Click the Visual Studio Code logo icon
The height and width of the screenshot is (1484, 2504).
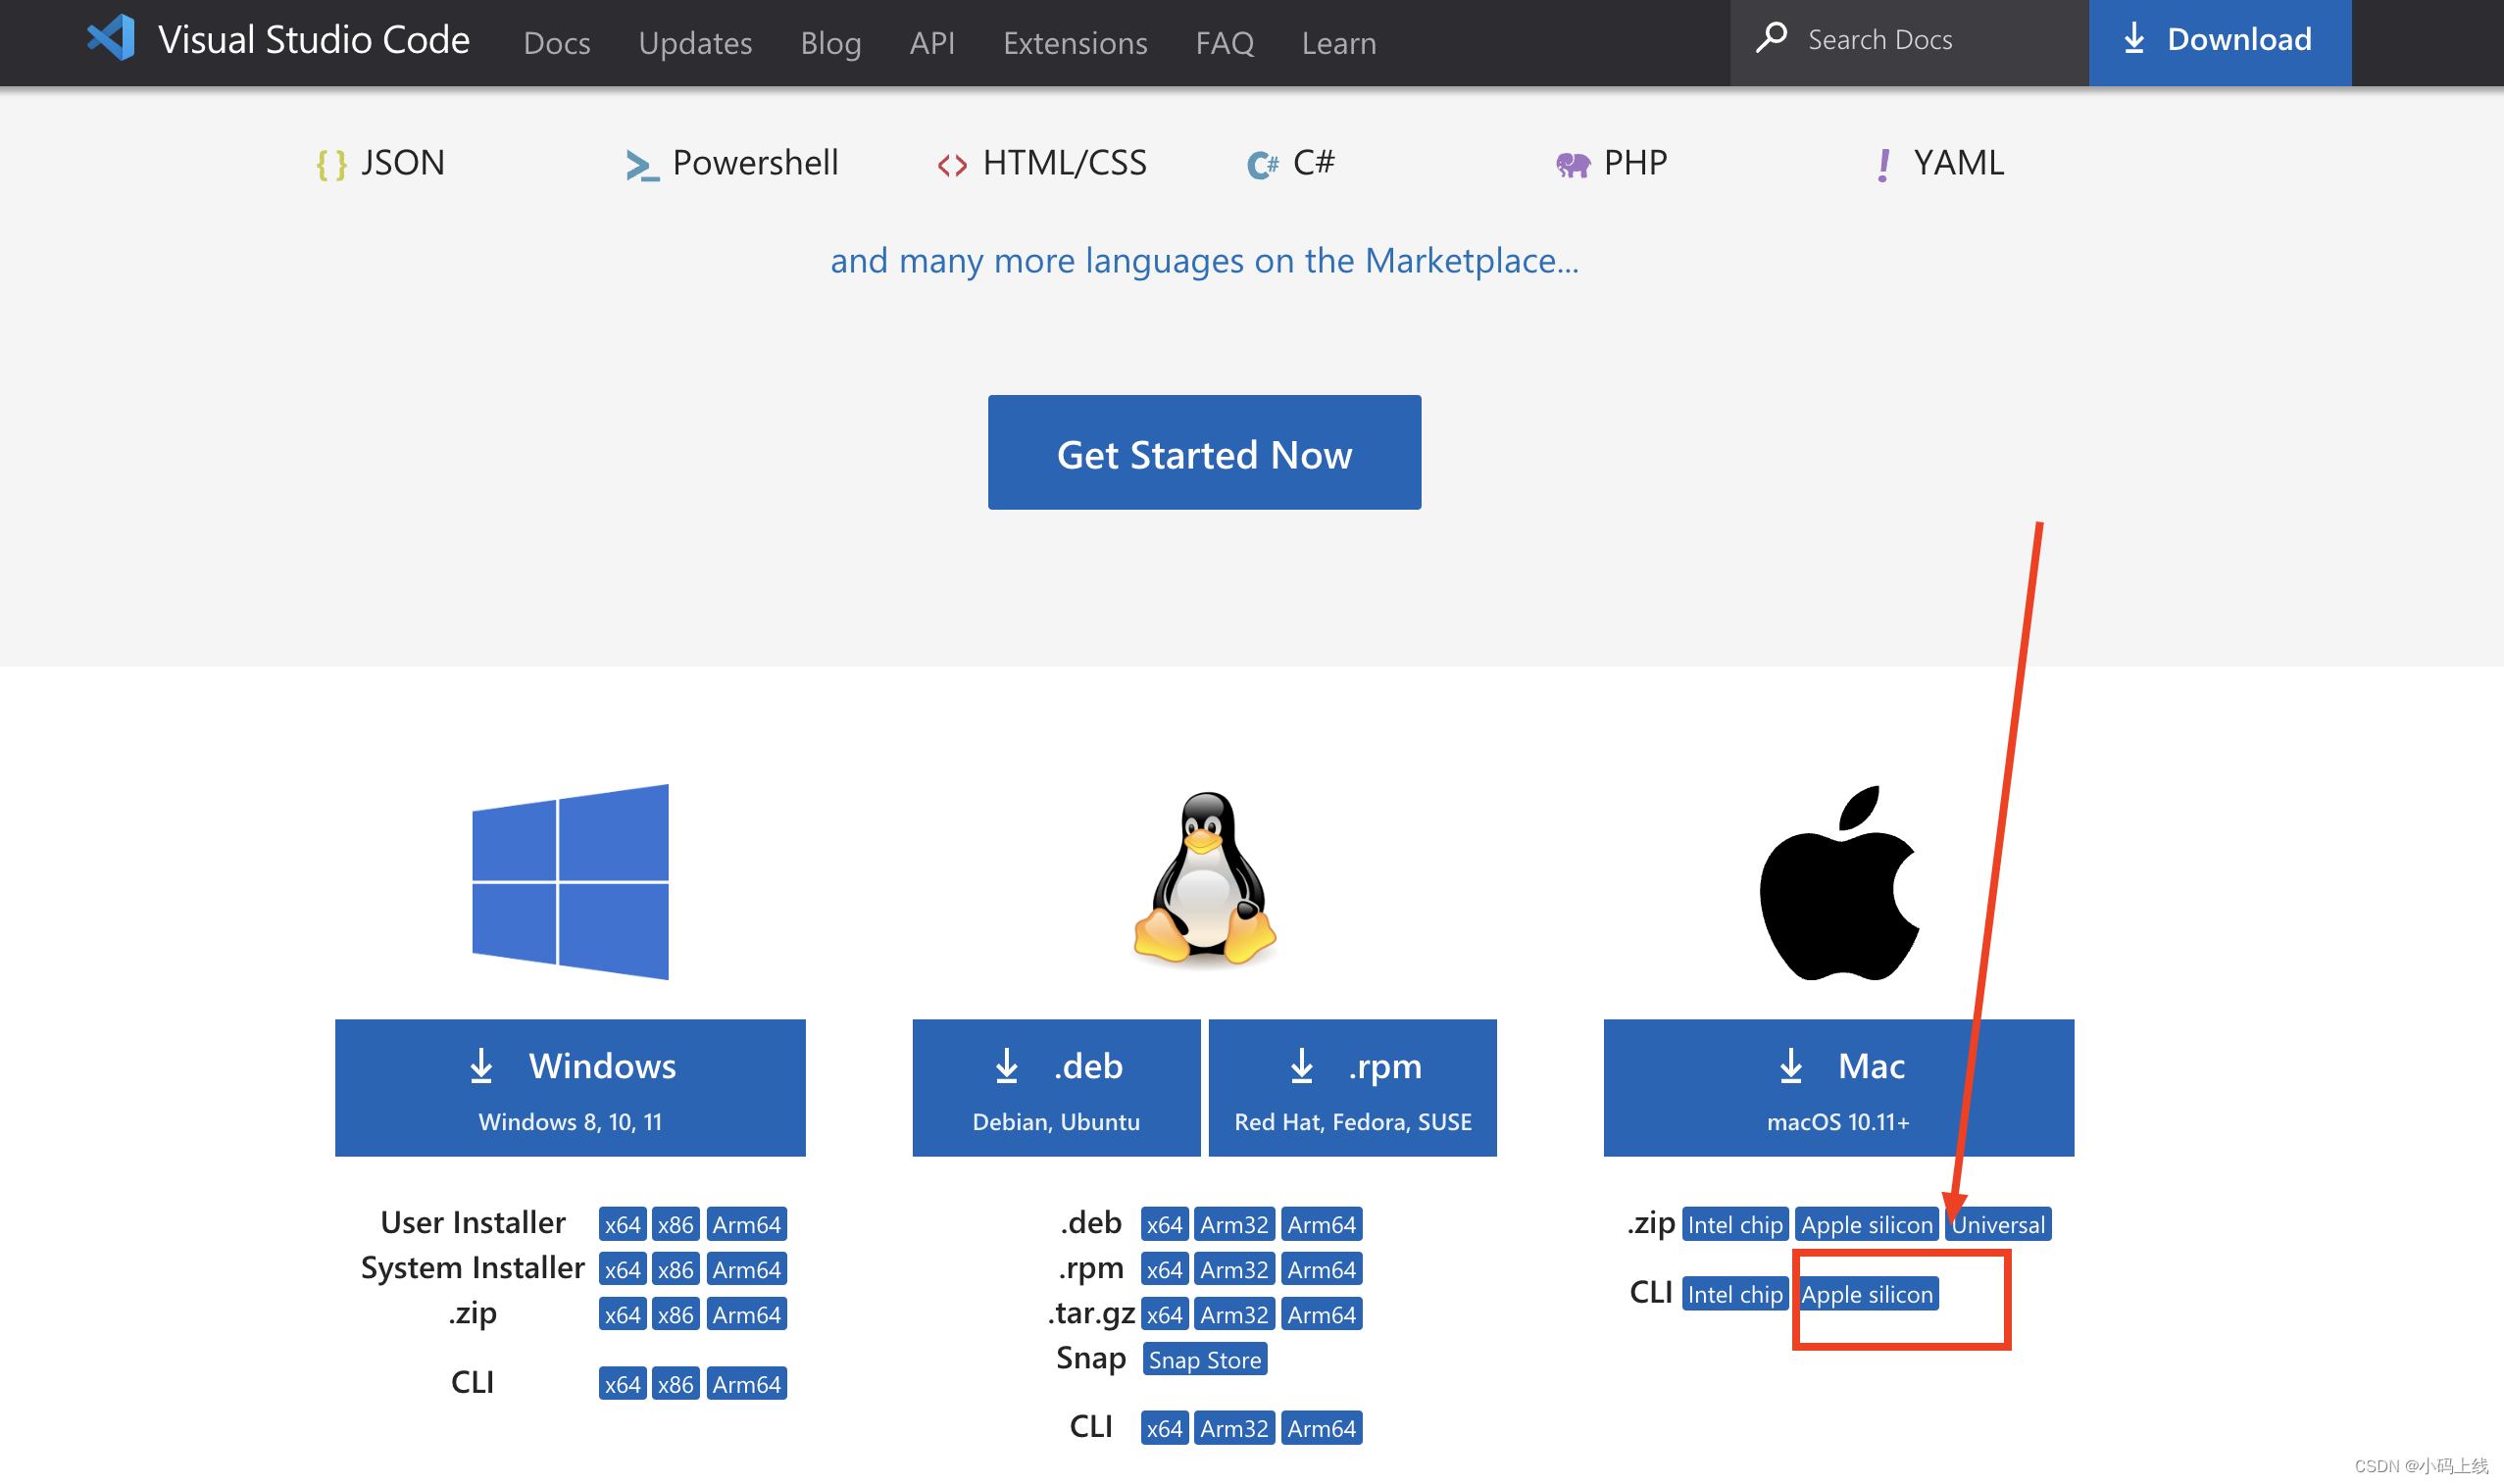106,39
